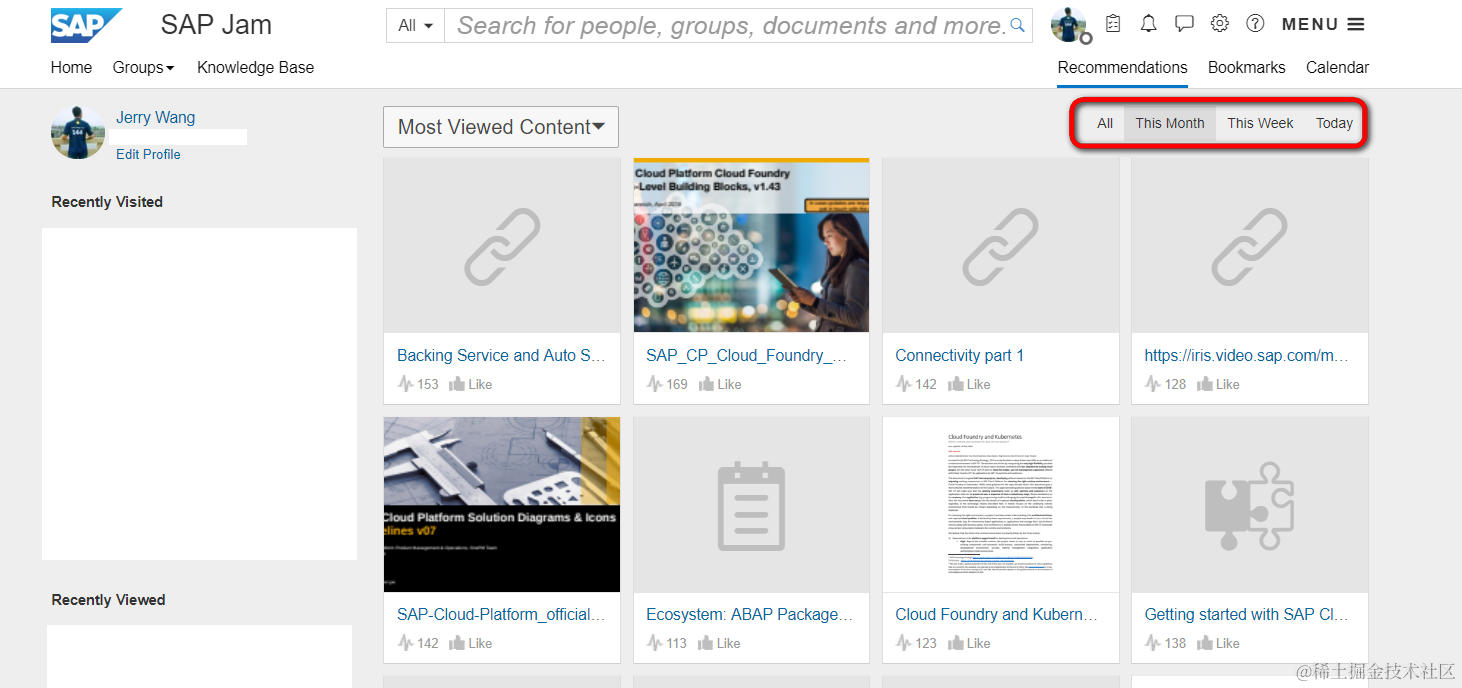
Task: Click the views icon showing 169
Action: tap(654, 384)
